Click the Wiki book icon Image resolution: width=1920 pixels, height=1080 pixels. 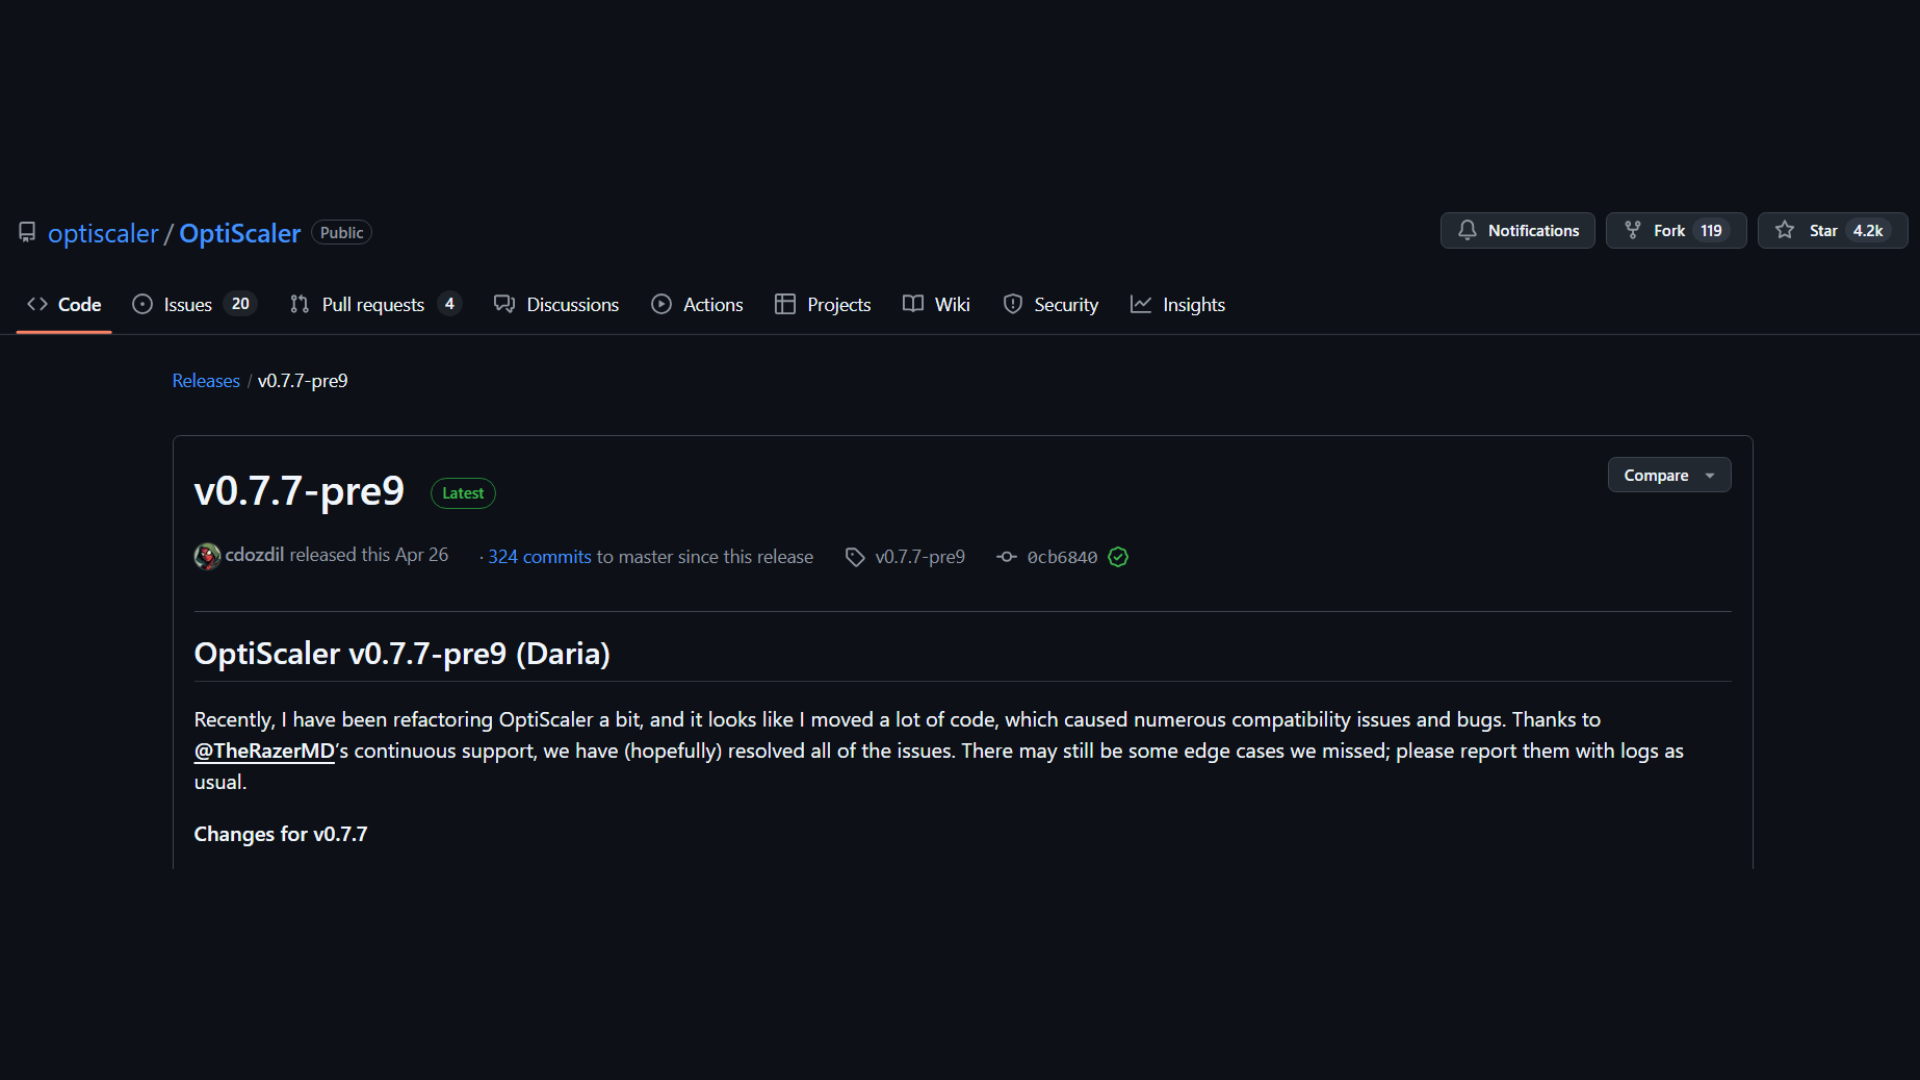(913, 304)
